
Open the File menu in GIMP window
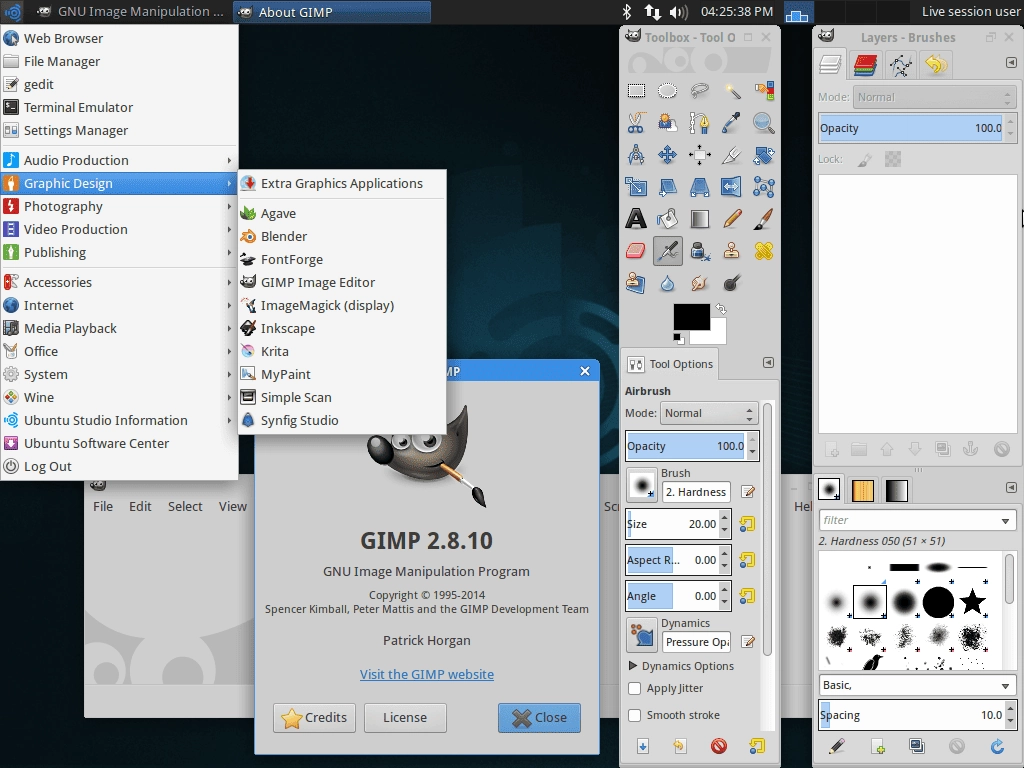pyautogui.click(x=103, y=506)
